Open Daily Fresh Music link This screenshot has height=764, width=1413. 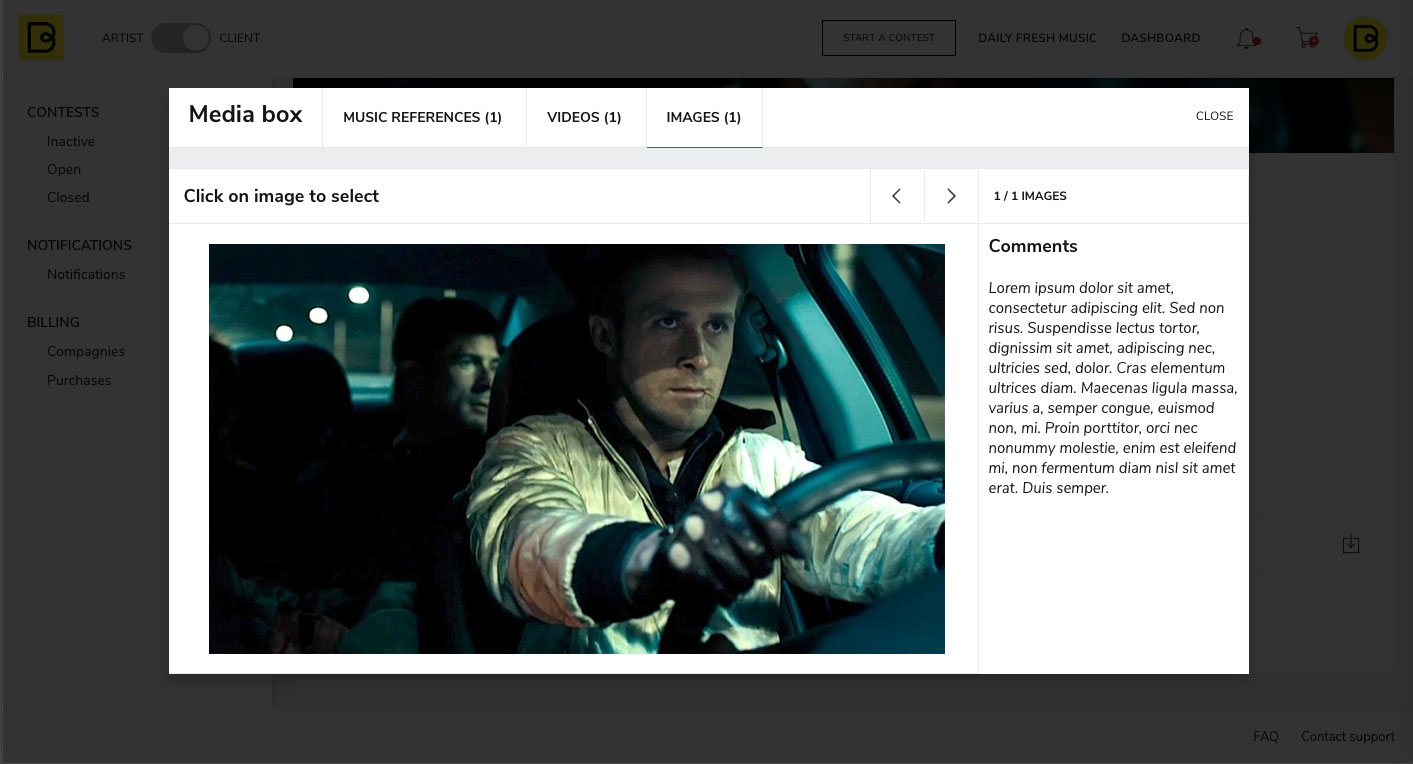click(x=1037, y=38)
